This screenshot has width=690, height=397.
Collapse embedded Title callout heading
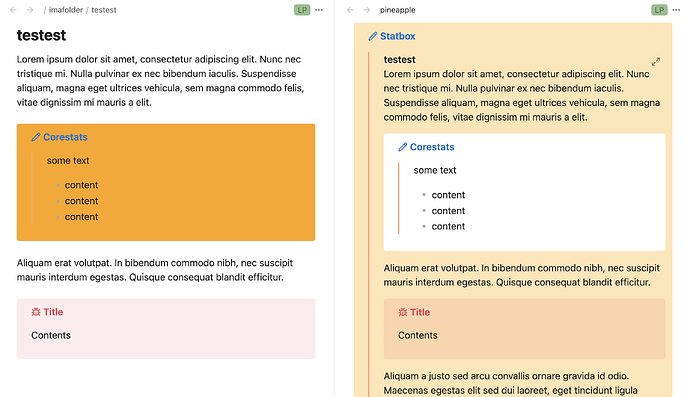(x=420, y=312)
